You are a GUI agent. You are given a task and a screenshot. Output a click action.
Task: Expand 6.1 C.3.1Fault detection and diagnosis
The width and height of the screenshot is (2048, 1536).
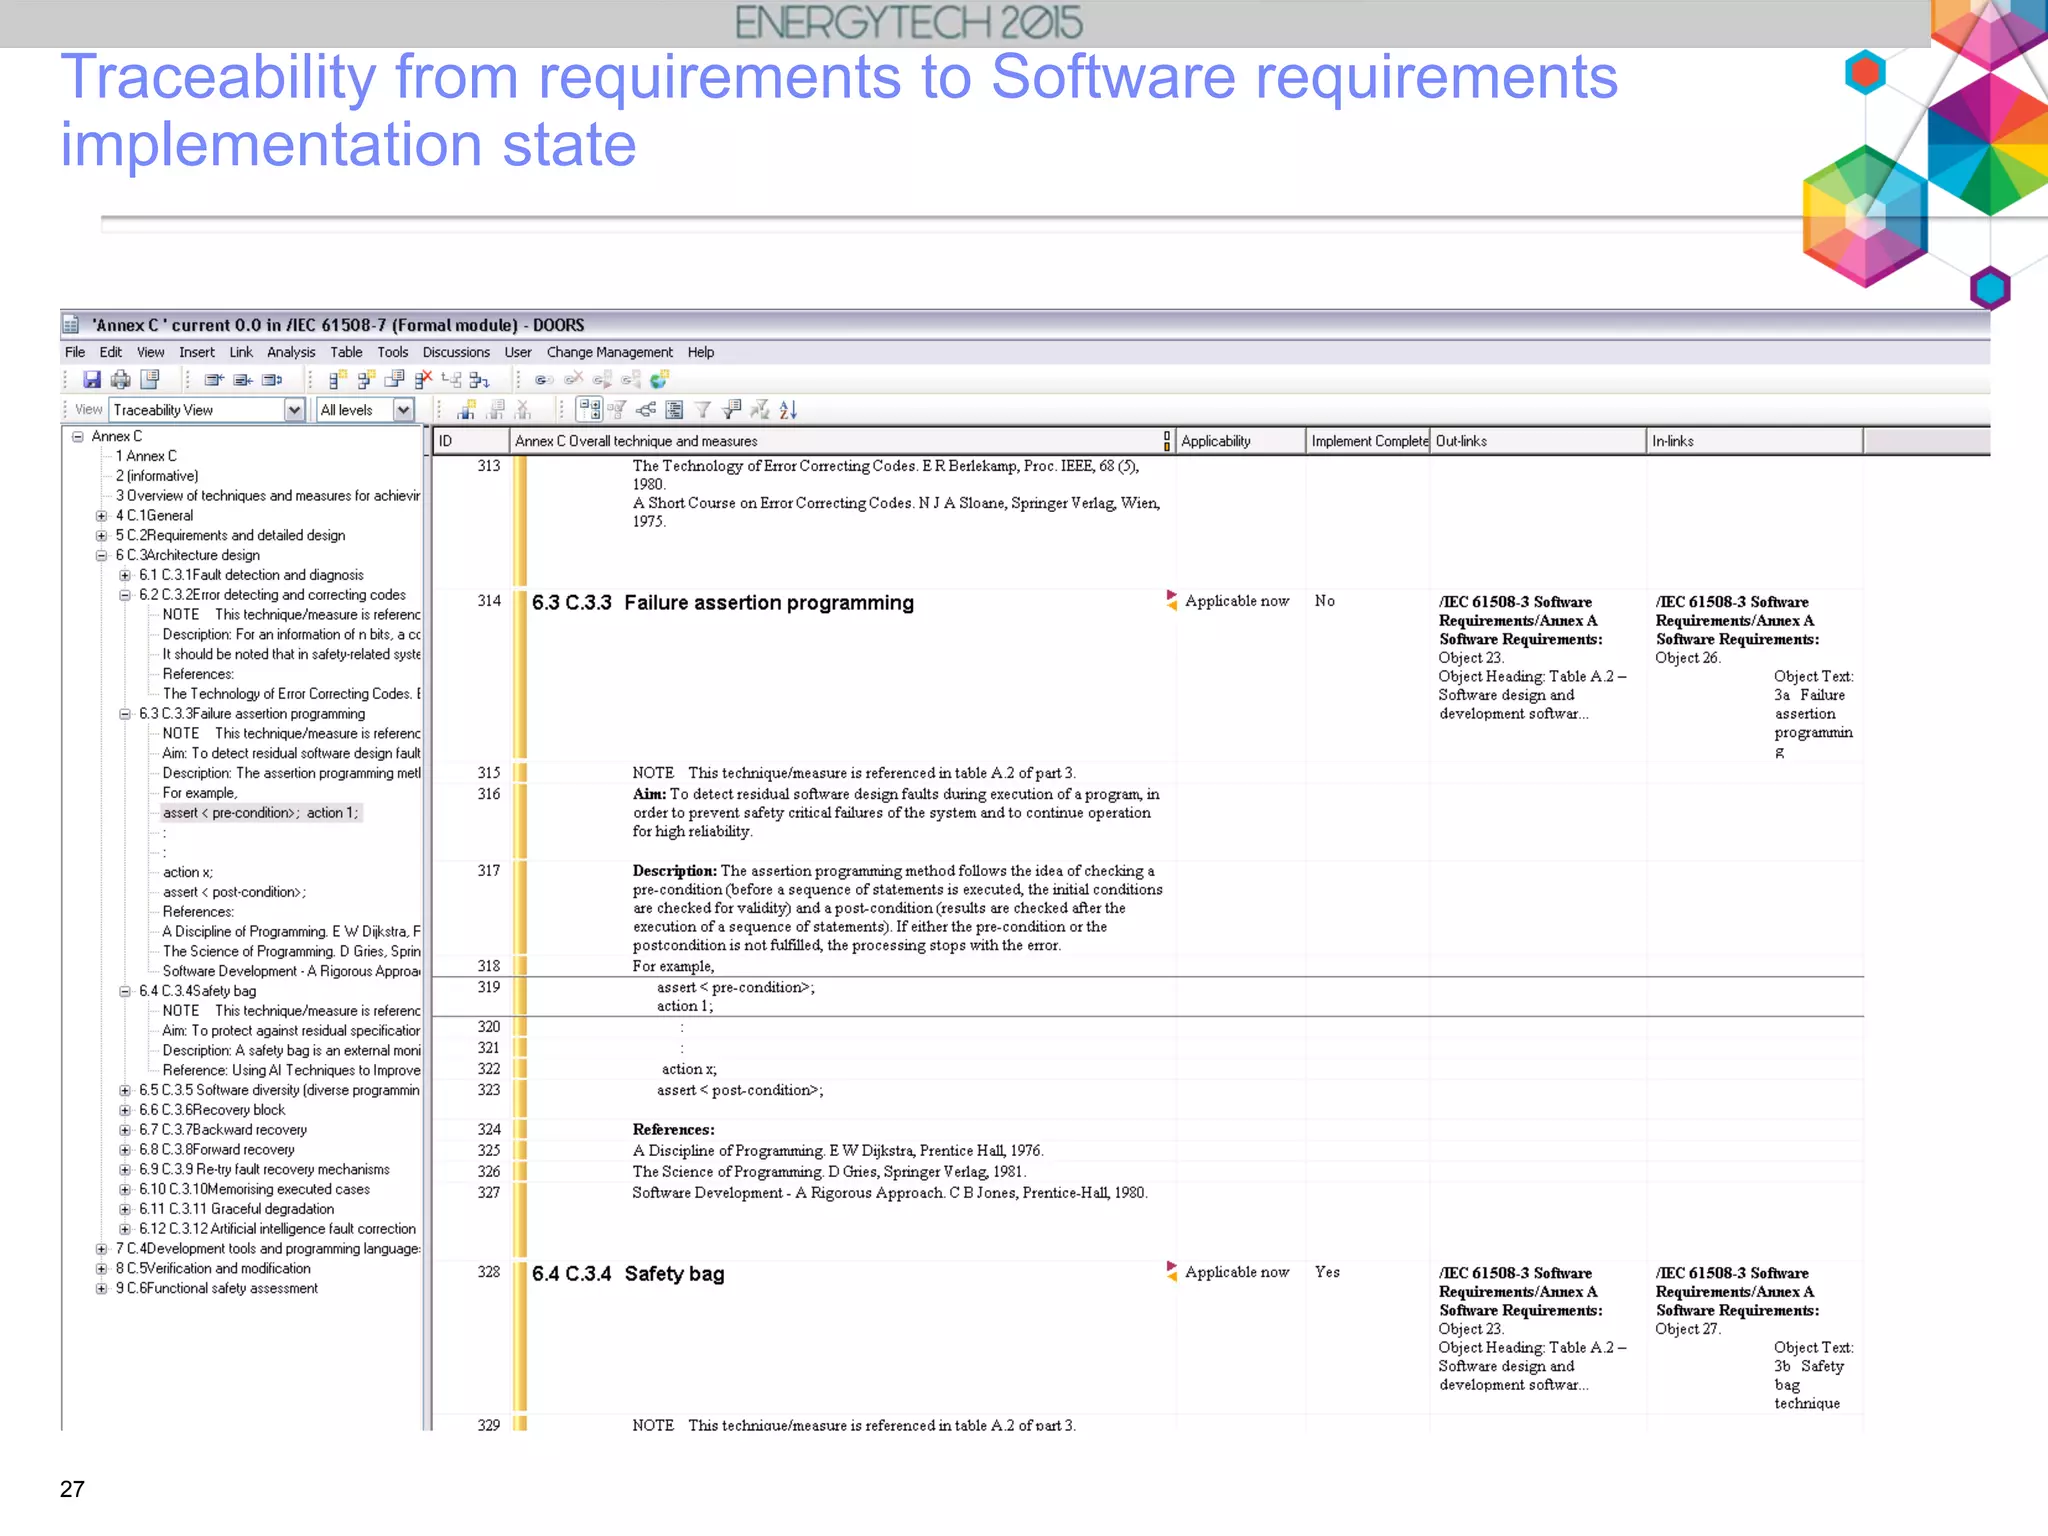point(125,575)
